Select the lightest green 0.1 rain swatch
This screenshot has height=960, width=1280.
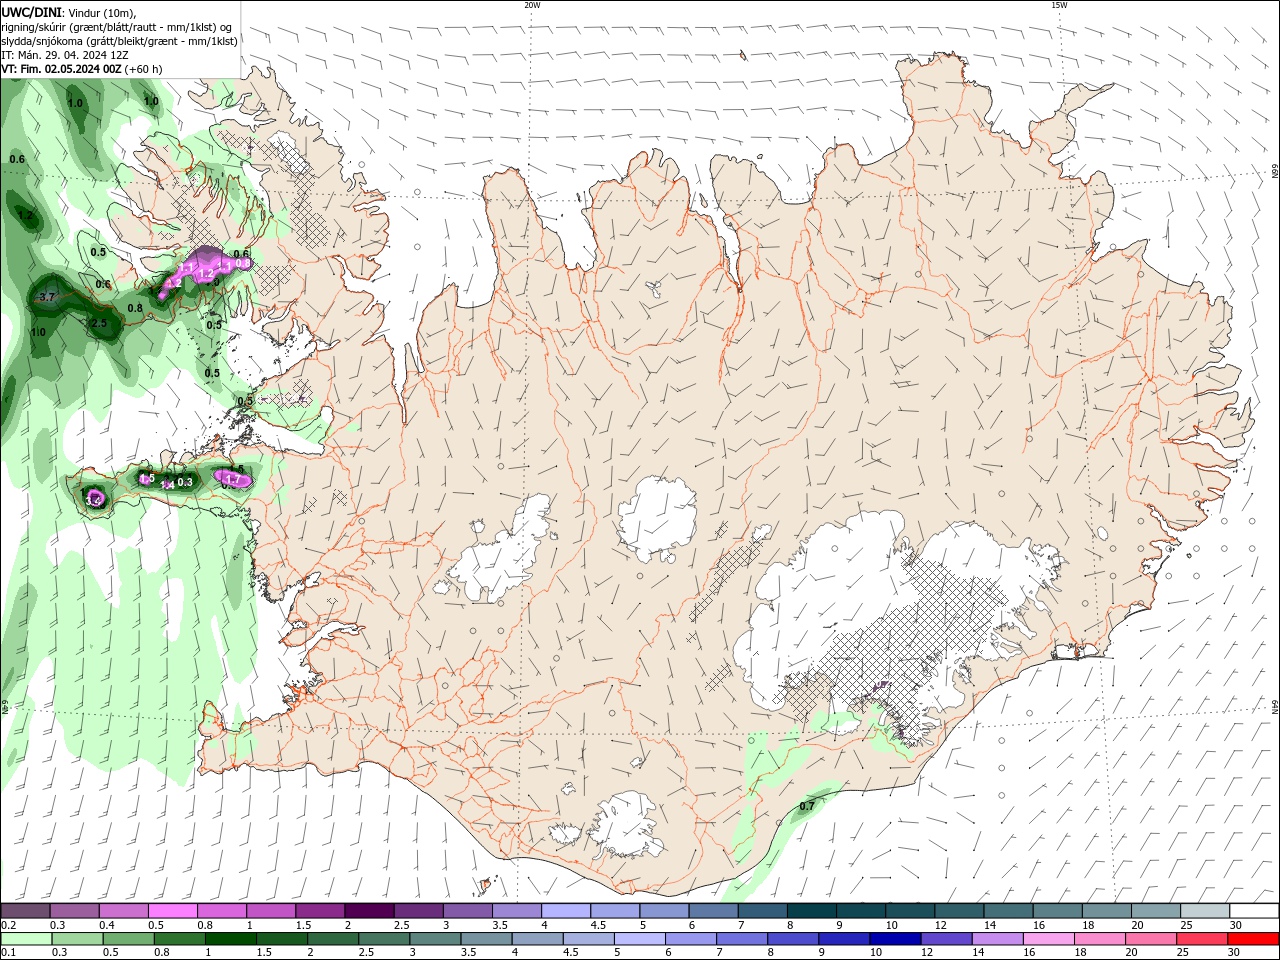pyautogui.click(x=24, y=939)
